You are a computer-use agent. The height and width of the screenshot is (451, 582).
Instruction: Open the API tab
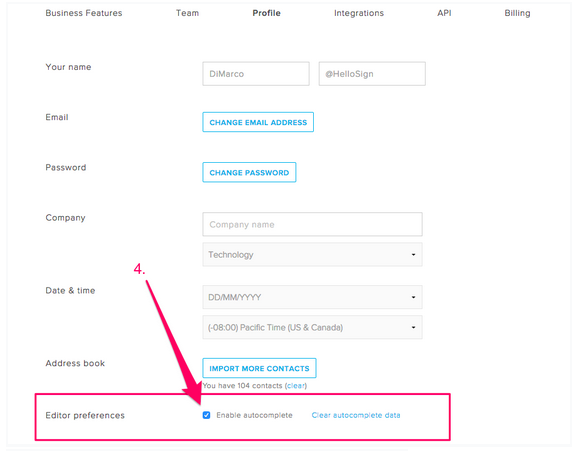[x=444, y=13]
